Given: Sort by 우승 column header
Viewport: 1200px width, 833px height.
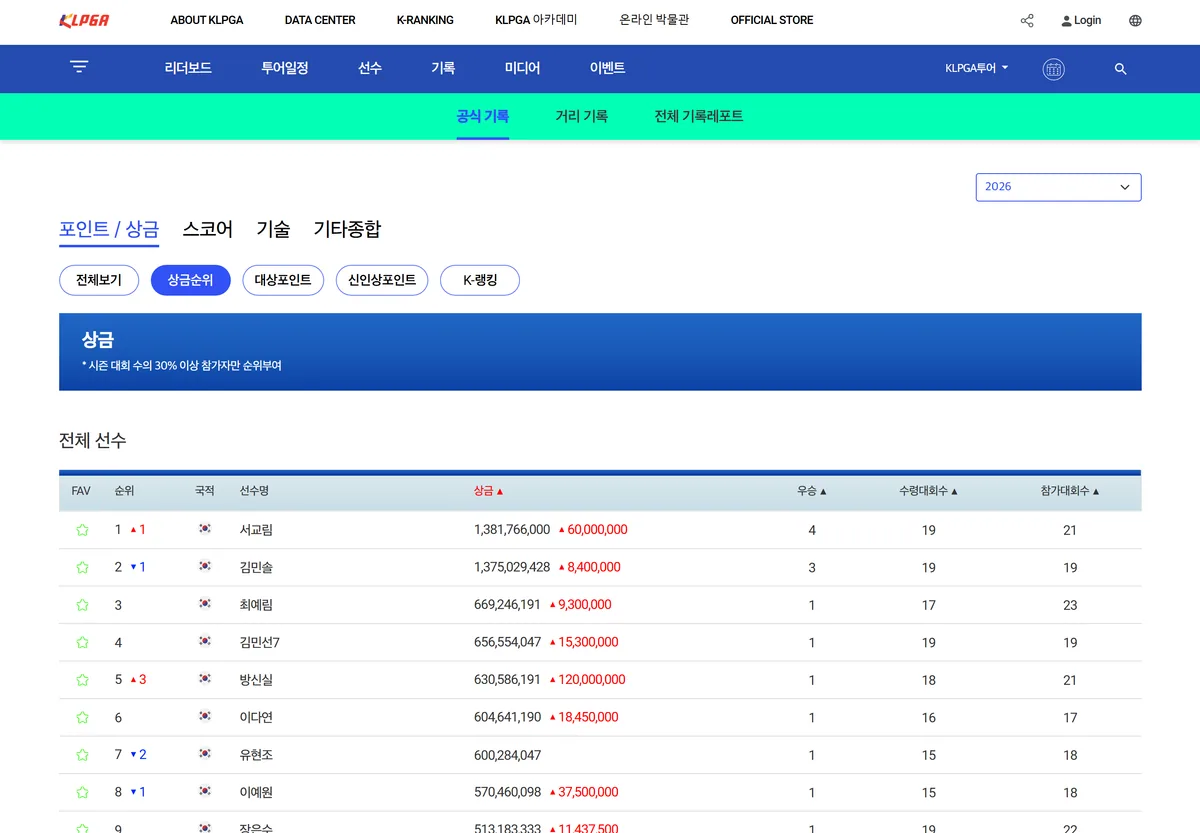Looking at the screenshot, I should (x=812, y=491).
